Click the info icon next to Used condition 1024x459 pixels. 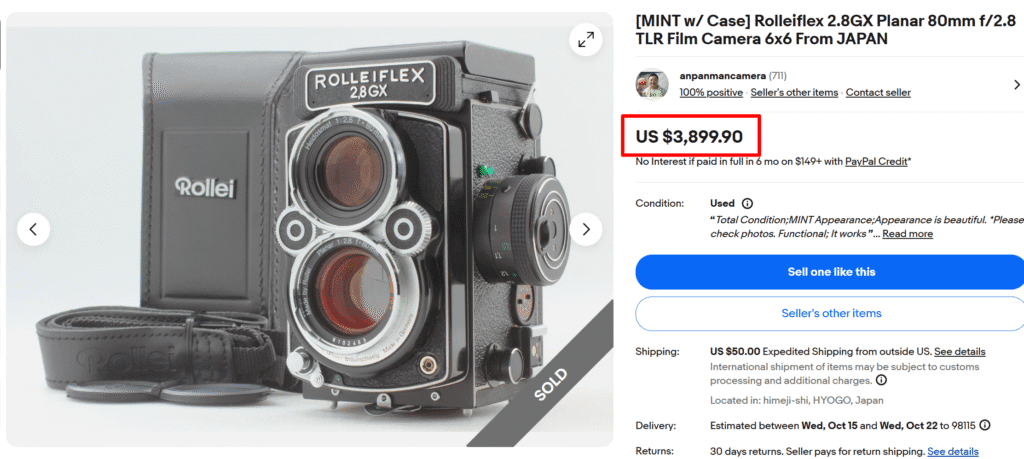click(x=748, y=203)
